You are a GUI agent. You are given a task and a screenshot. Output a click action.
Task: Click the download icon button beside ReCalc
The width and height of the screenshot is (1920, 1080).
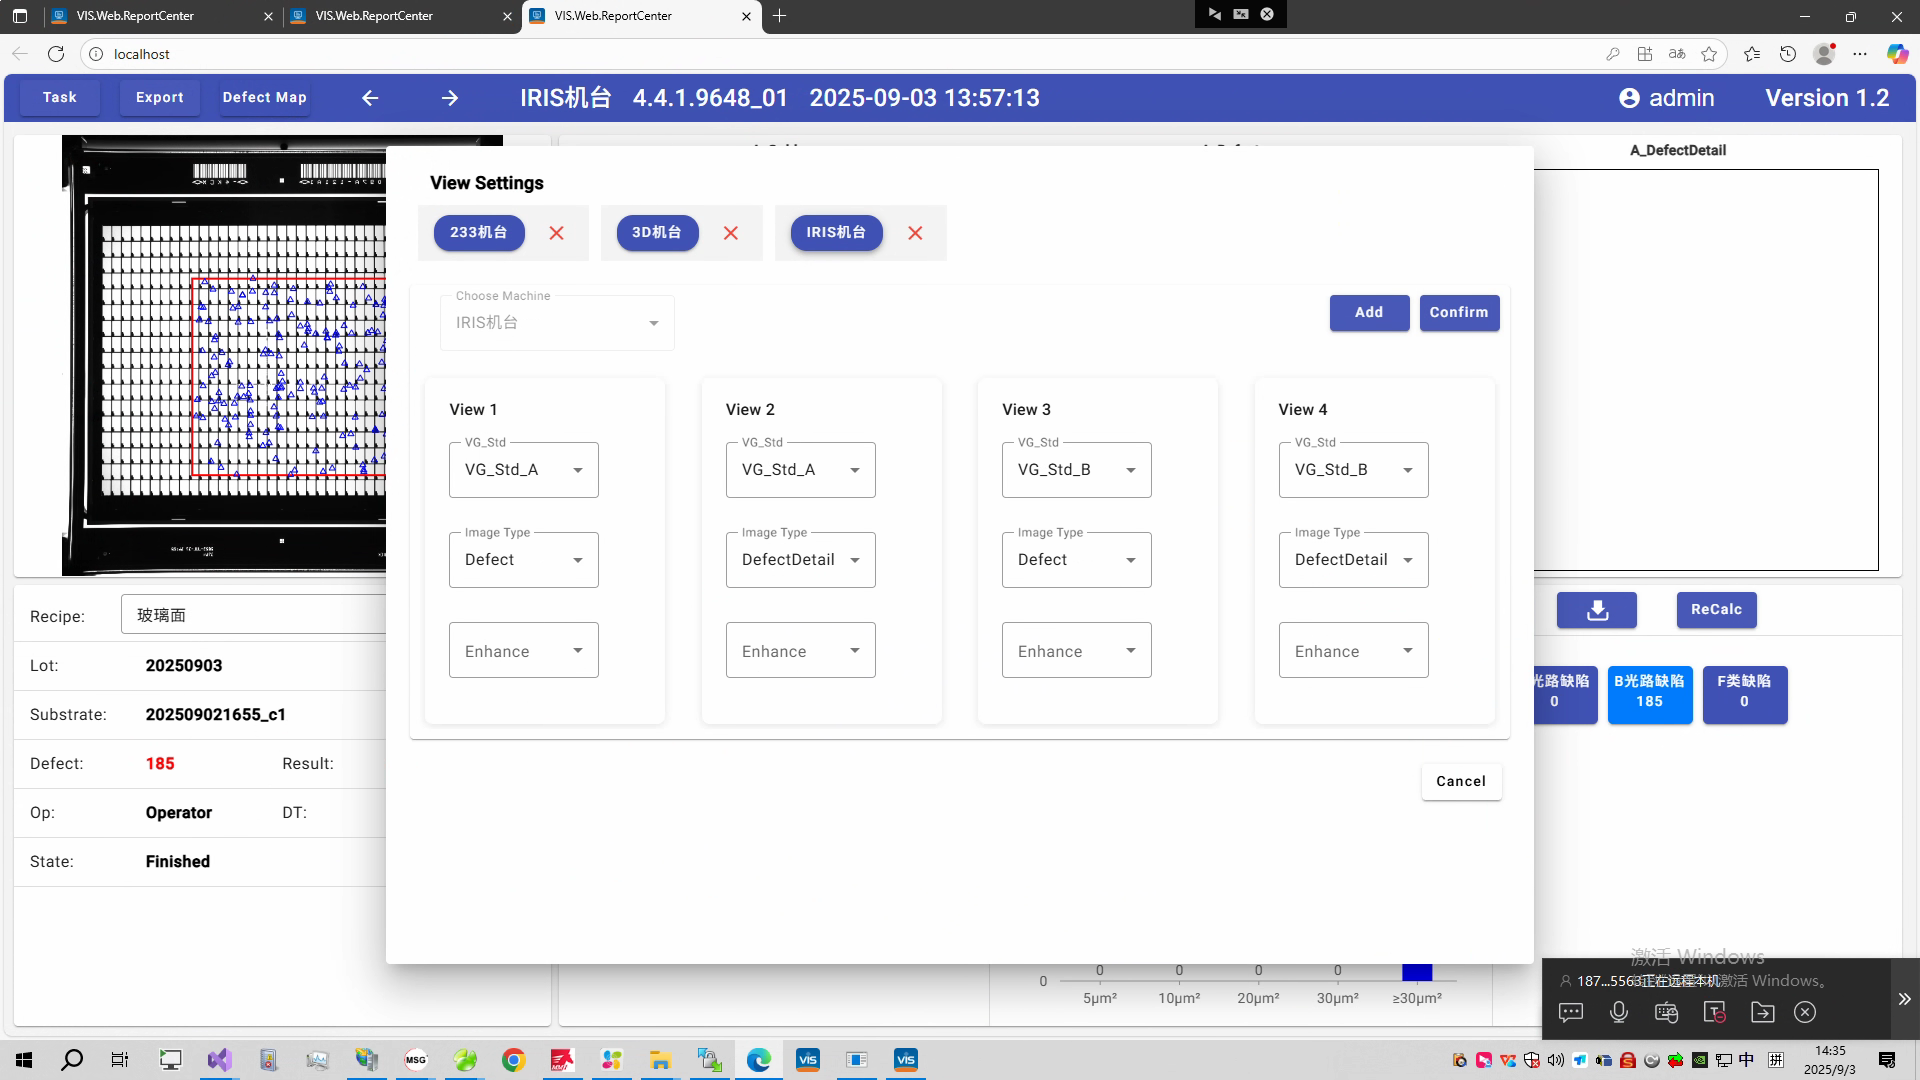coord(1597,610)
